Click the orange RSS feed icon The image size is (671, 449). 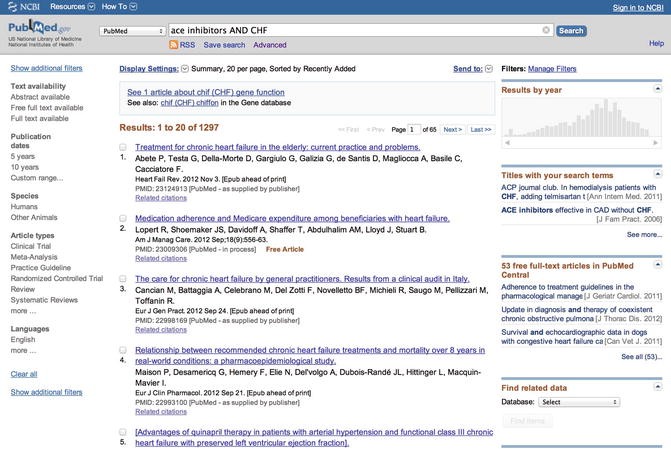(x=173, y=45)
